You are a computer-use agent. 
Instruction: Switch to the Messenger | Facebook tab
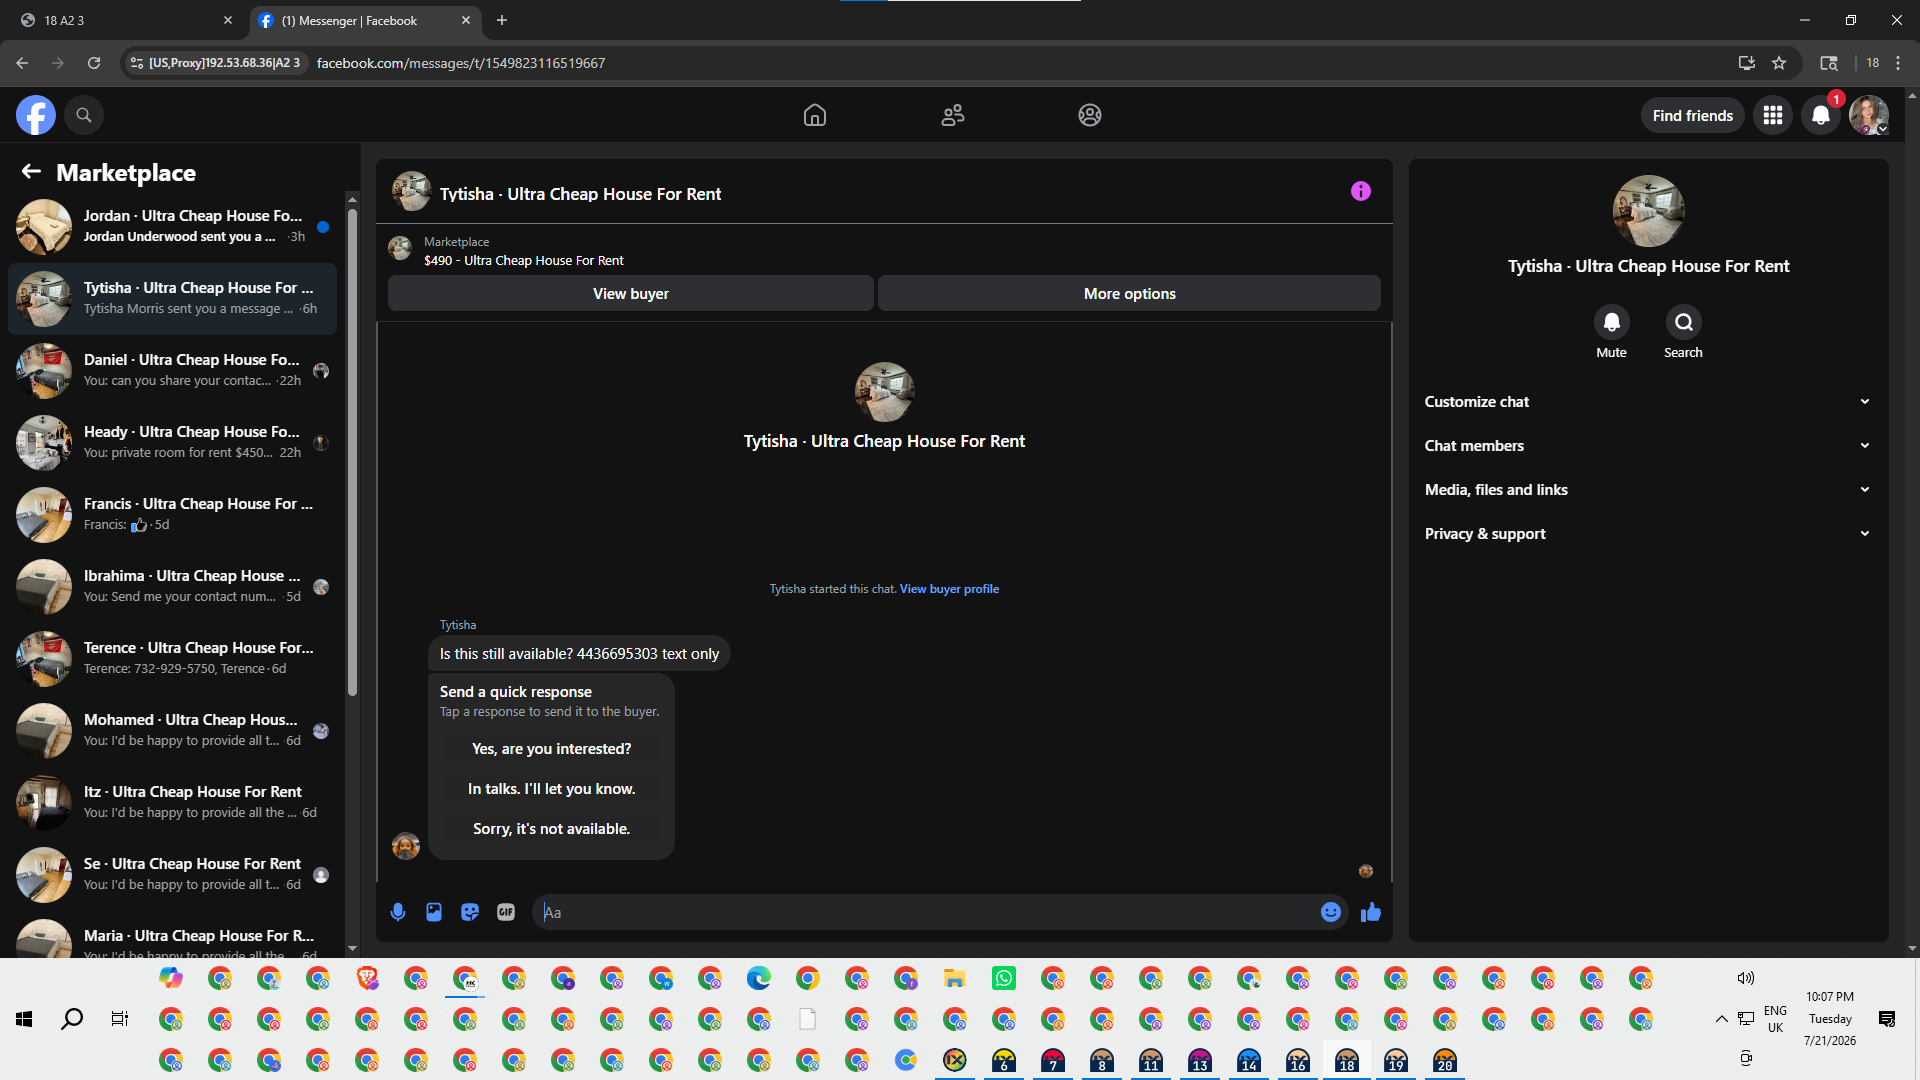point(365,20)
